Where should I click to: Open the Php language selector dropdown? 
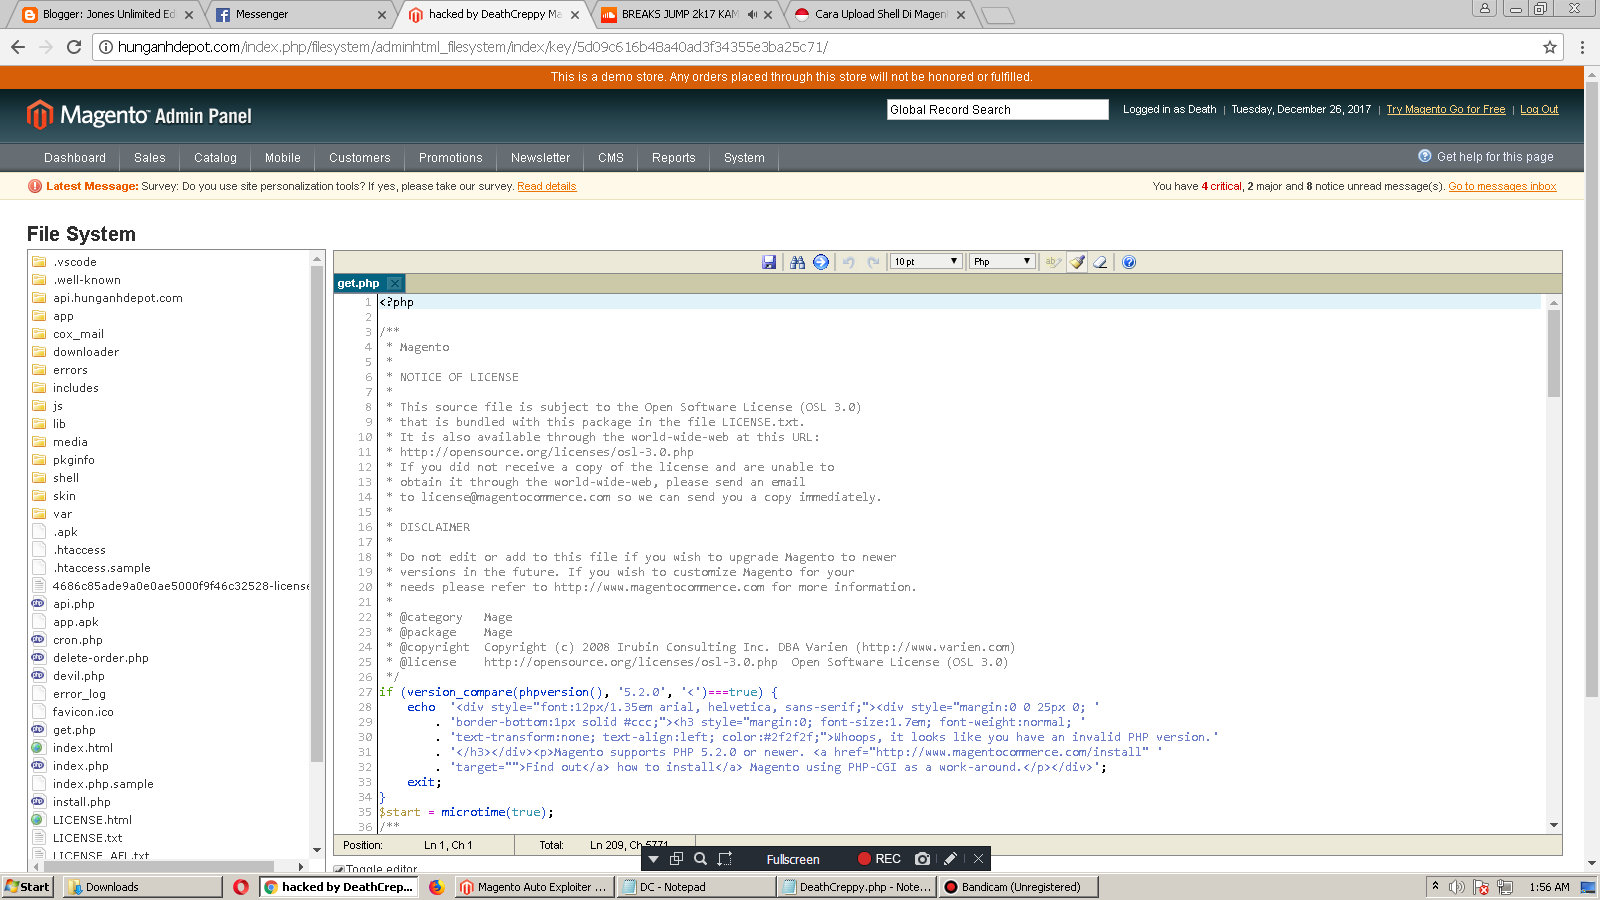[1000, 260]
